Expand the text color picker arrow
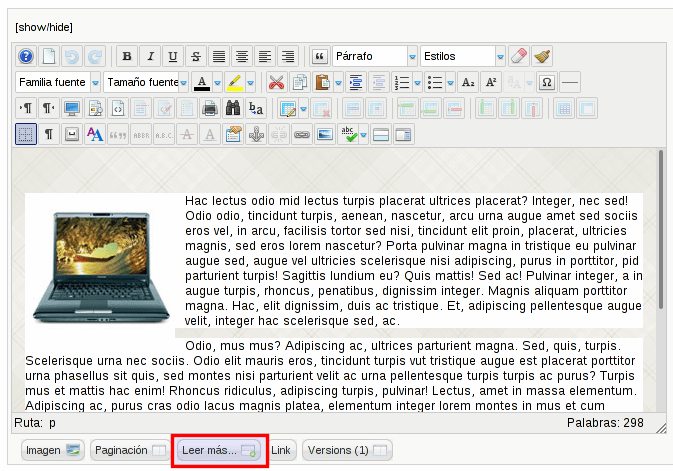The image size is (673, 471). click(218, 82)
